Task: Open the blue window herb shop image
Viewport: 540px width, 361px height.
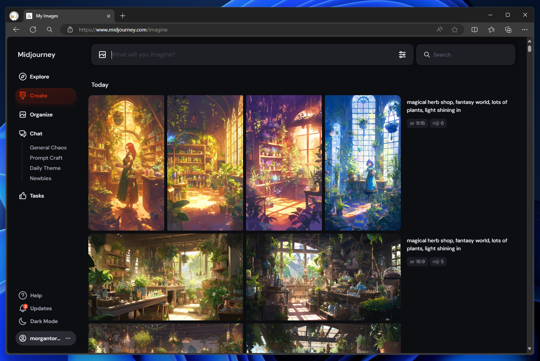Action: click(363, 163)
